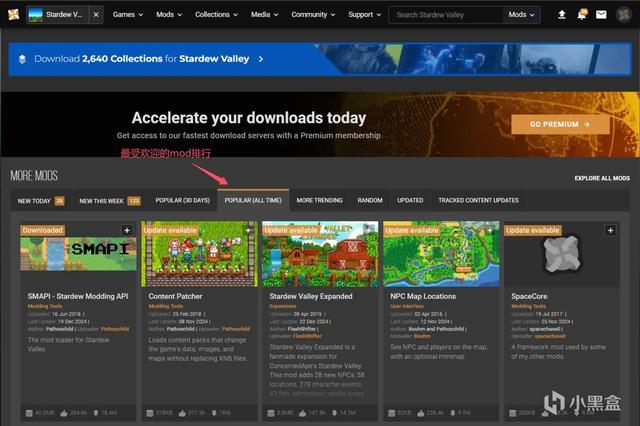
Task: Click Expansions category under Stardew Valley Expanded
Action: (283, 306)
